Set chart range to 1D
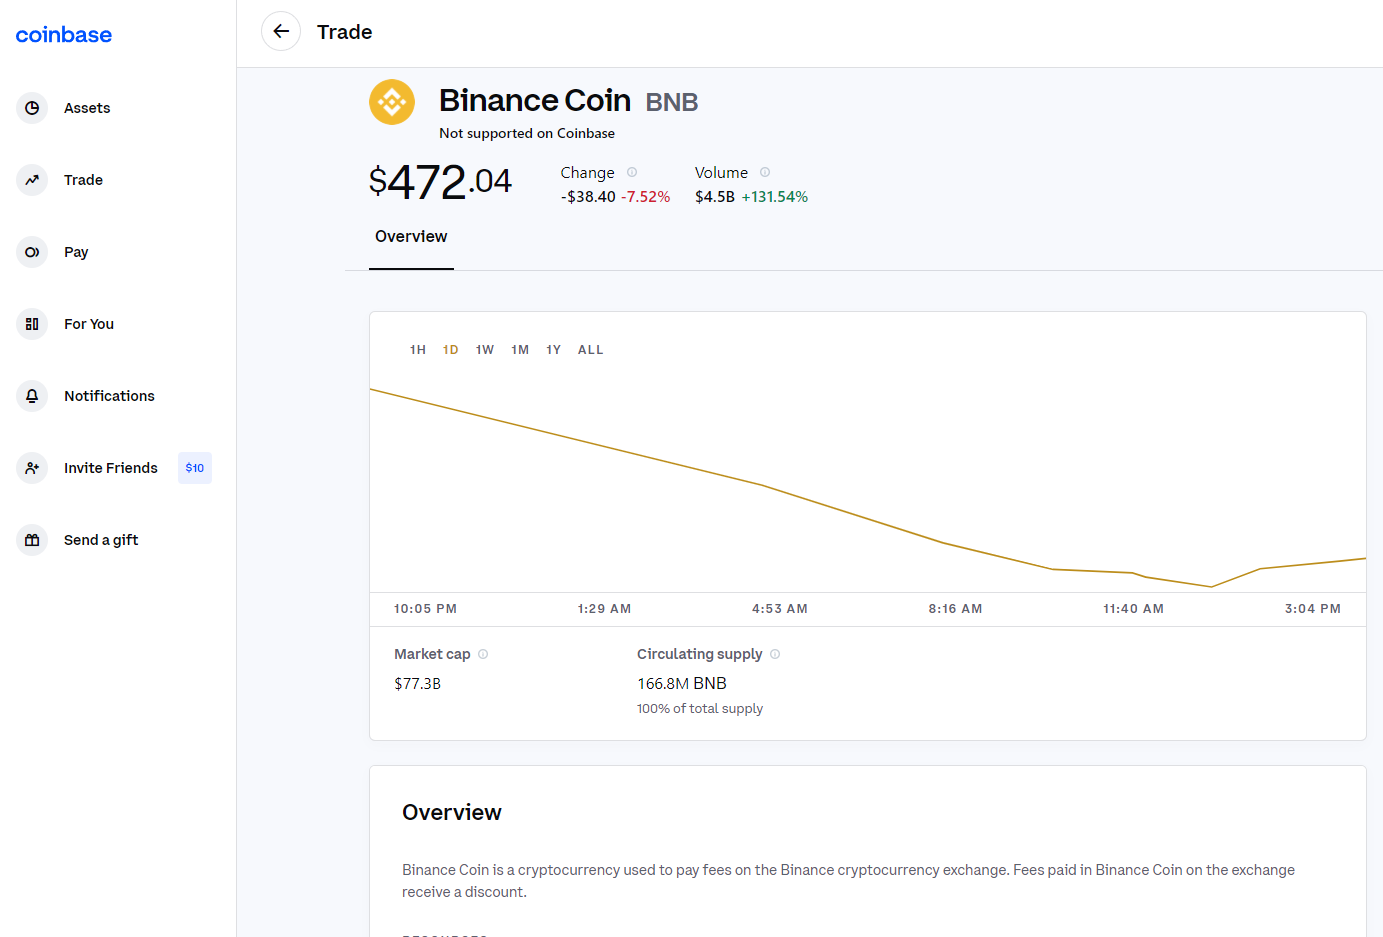The image size is (1383, 937). click(451, 350)
